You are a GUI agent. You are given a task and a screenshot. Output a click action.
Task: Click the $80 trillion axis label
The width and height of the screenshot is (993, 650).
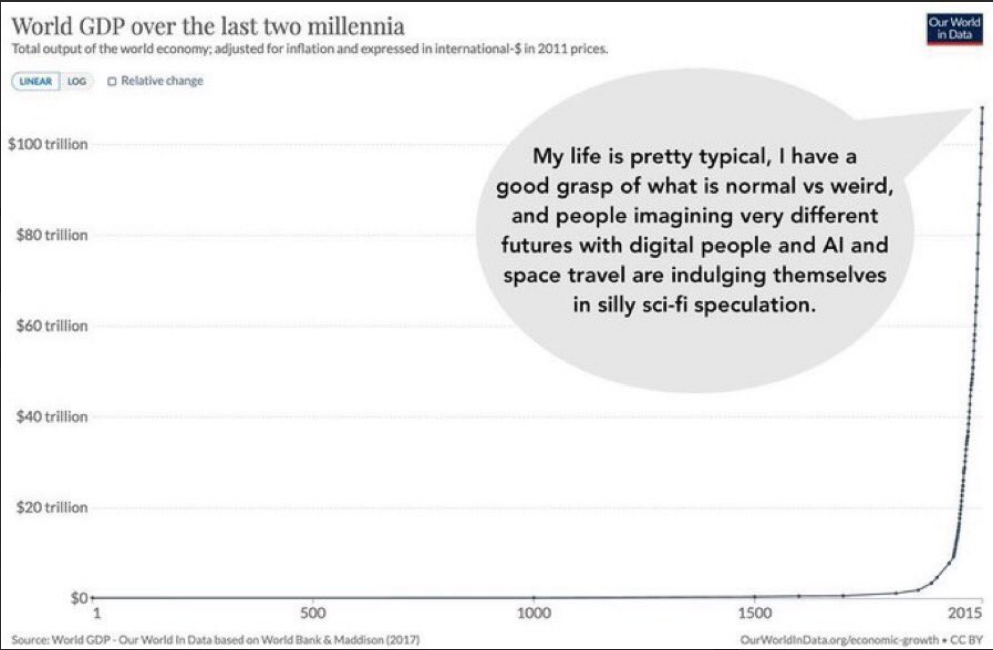[52, 235]
